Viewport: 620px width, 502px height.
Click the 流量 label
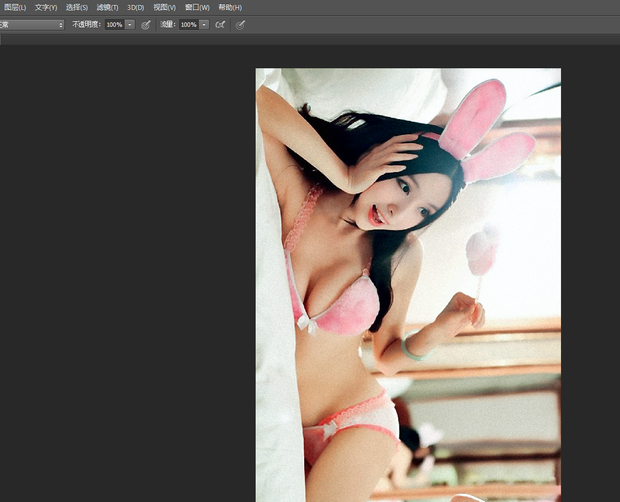[167, 24]
